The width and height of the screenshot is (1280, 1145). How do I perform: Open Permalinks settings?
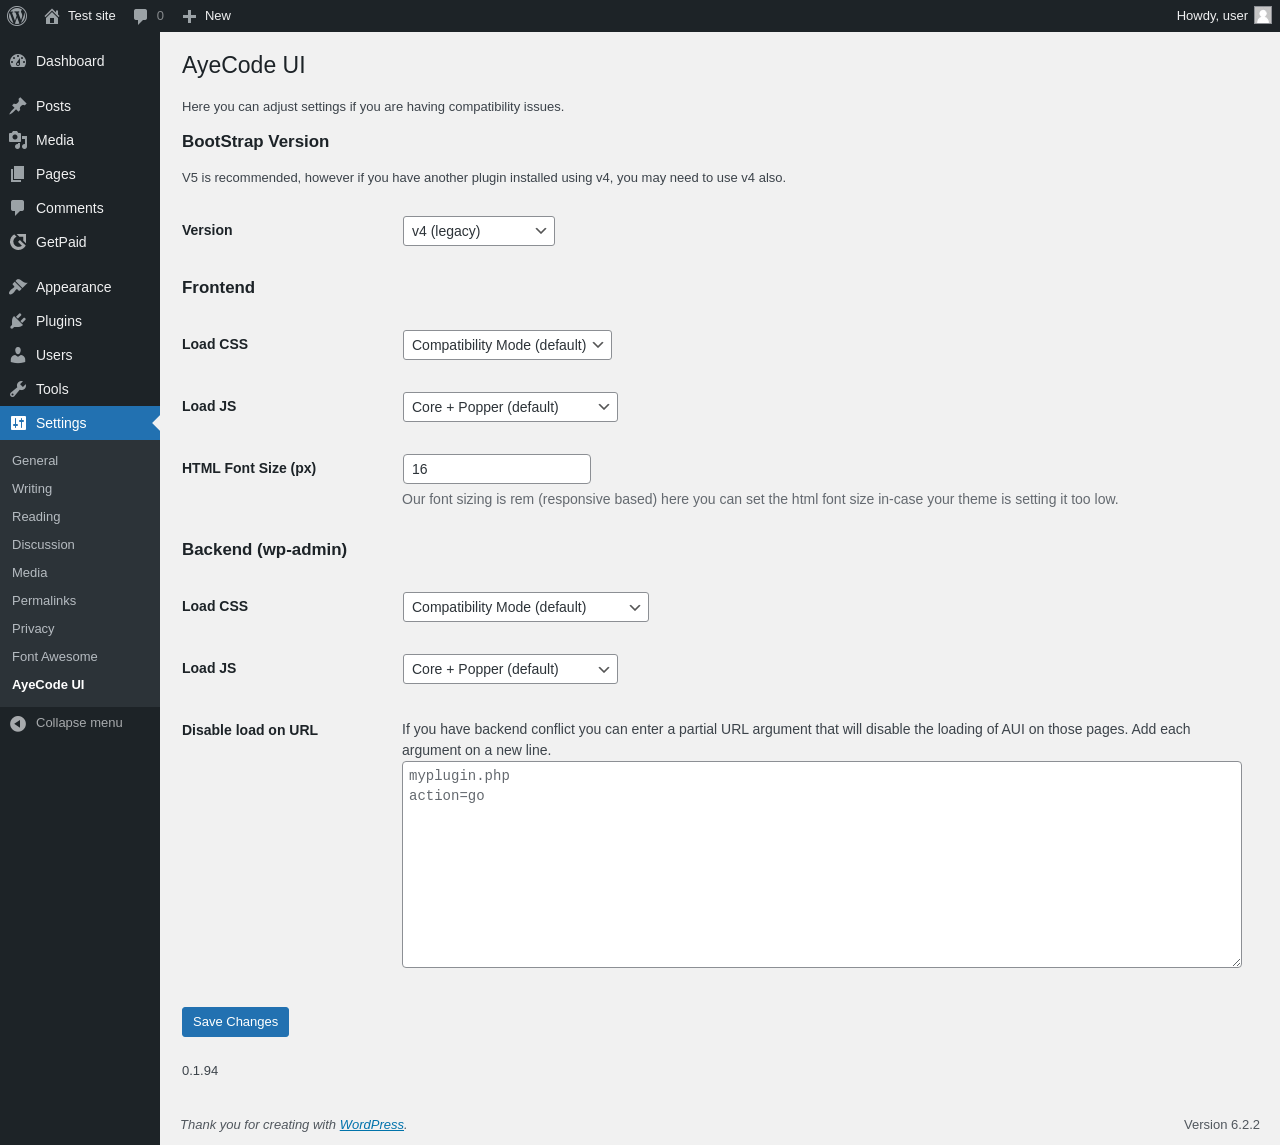tap(44, 601)
